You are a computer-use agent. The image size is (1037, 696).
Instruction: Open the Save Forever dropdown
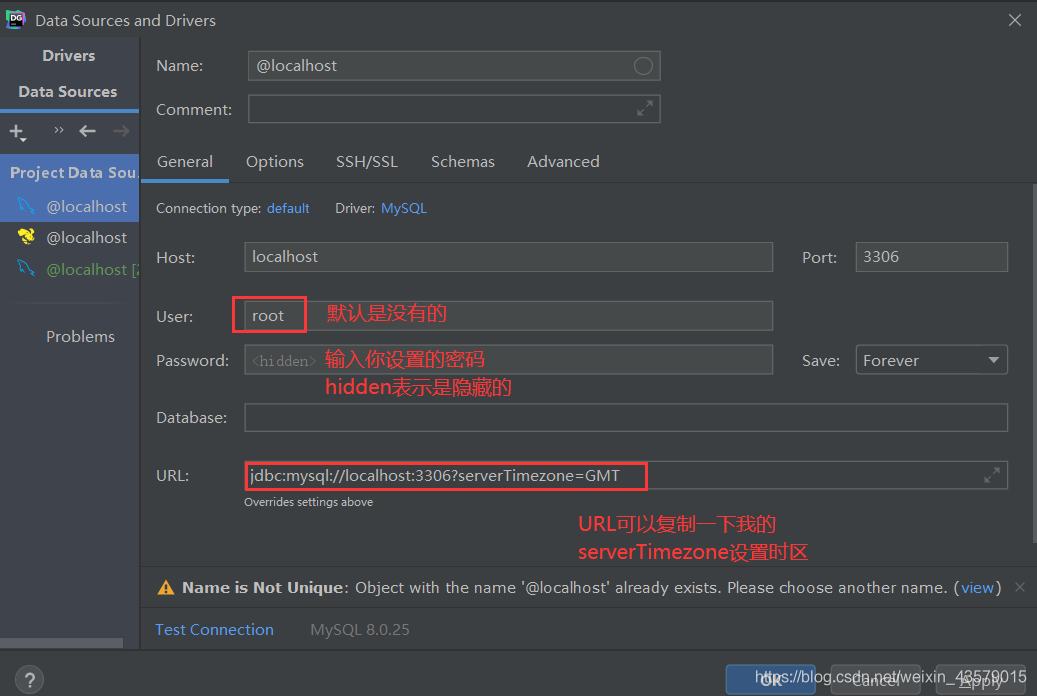(x=931, y=360)
